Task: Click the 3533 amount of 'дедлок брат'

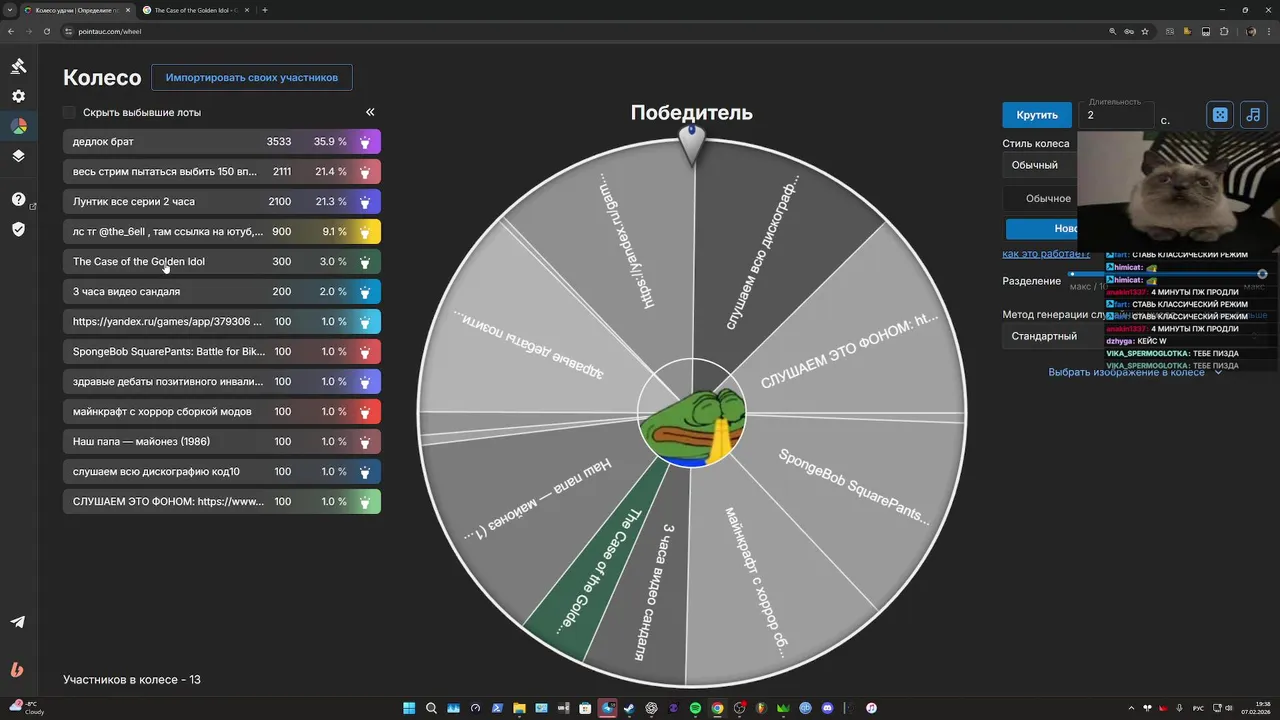Action: coord(279,142)
